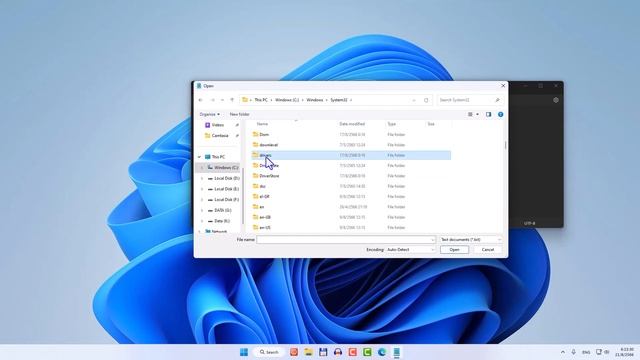Expand DATA (G:) tree node
This screenshot has height=360, width=640.
click(x=202, y=210)
